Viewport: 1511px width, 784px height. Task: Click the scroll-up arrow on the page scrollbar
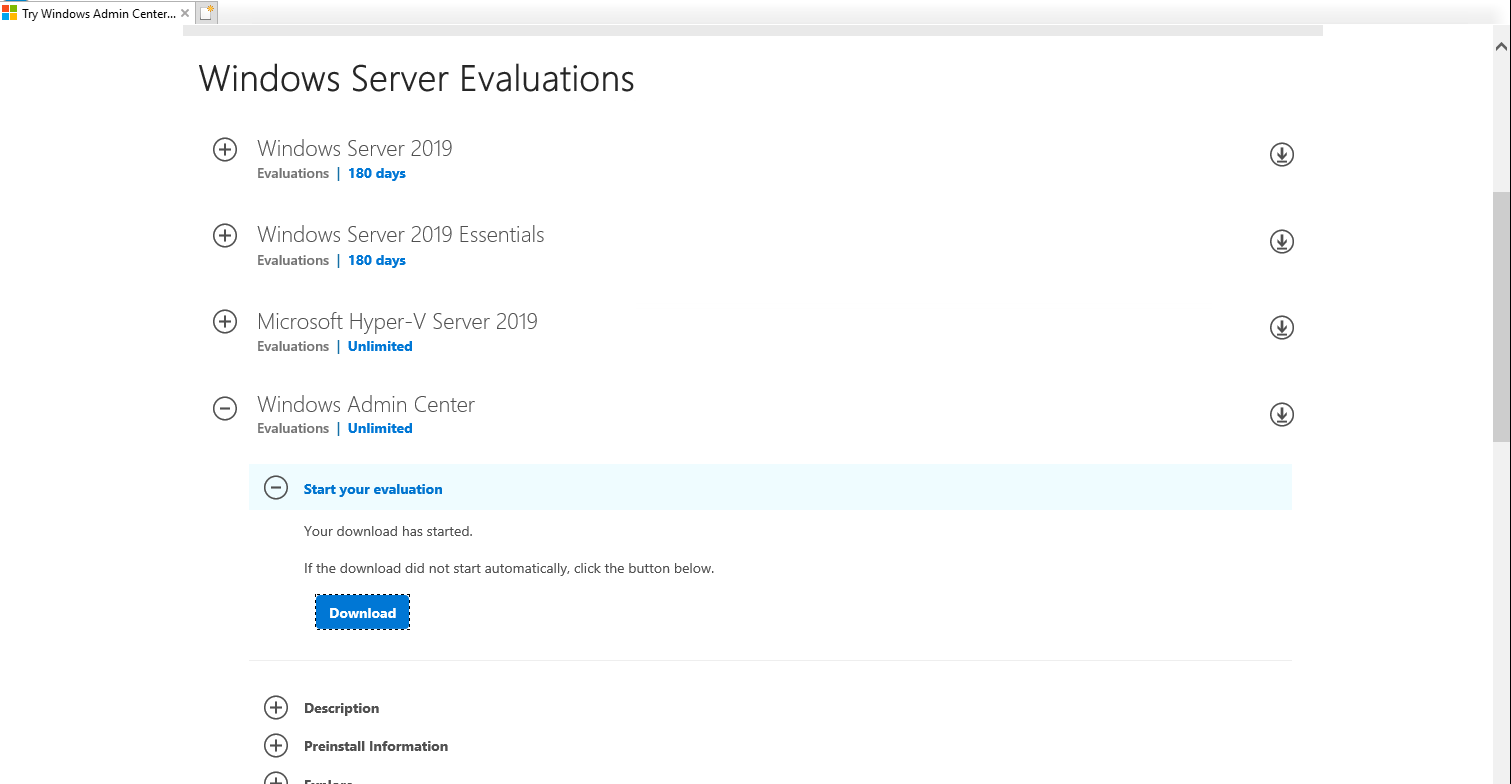point(1501,46)
